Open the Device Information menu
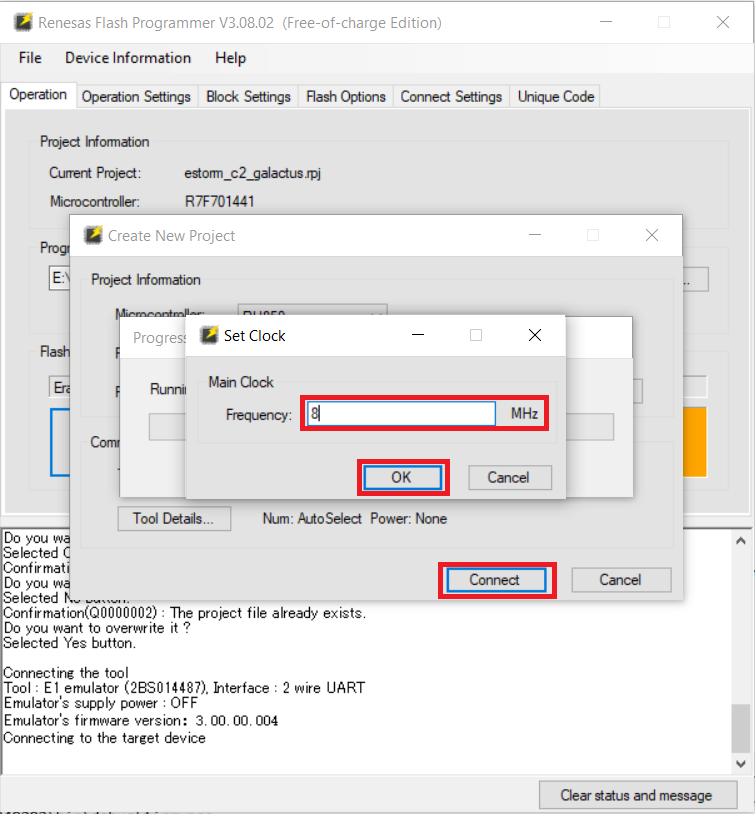The width and height of the screenshot is (755, 814). click(128, 58)
